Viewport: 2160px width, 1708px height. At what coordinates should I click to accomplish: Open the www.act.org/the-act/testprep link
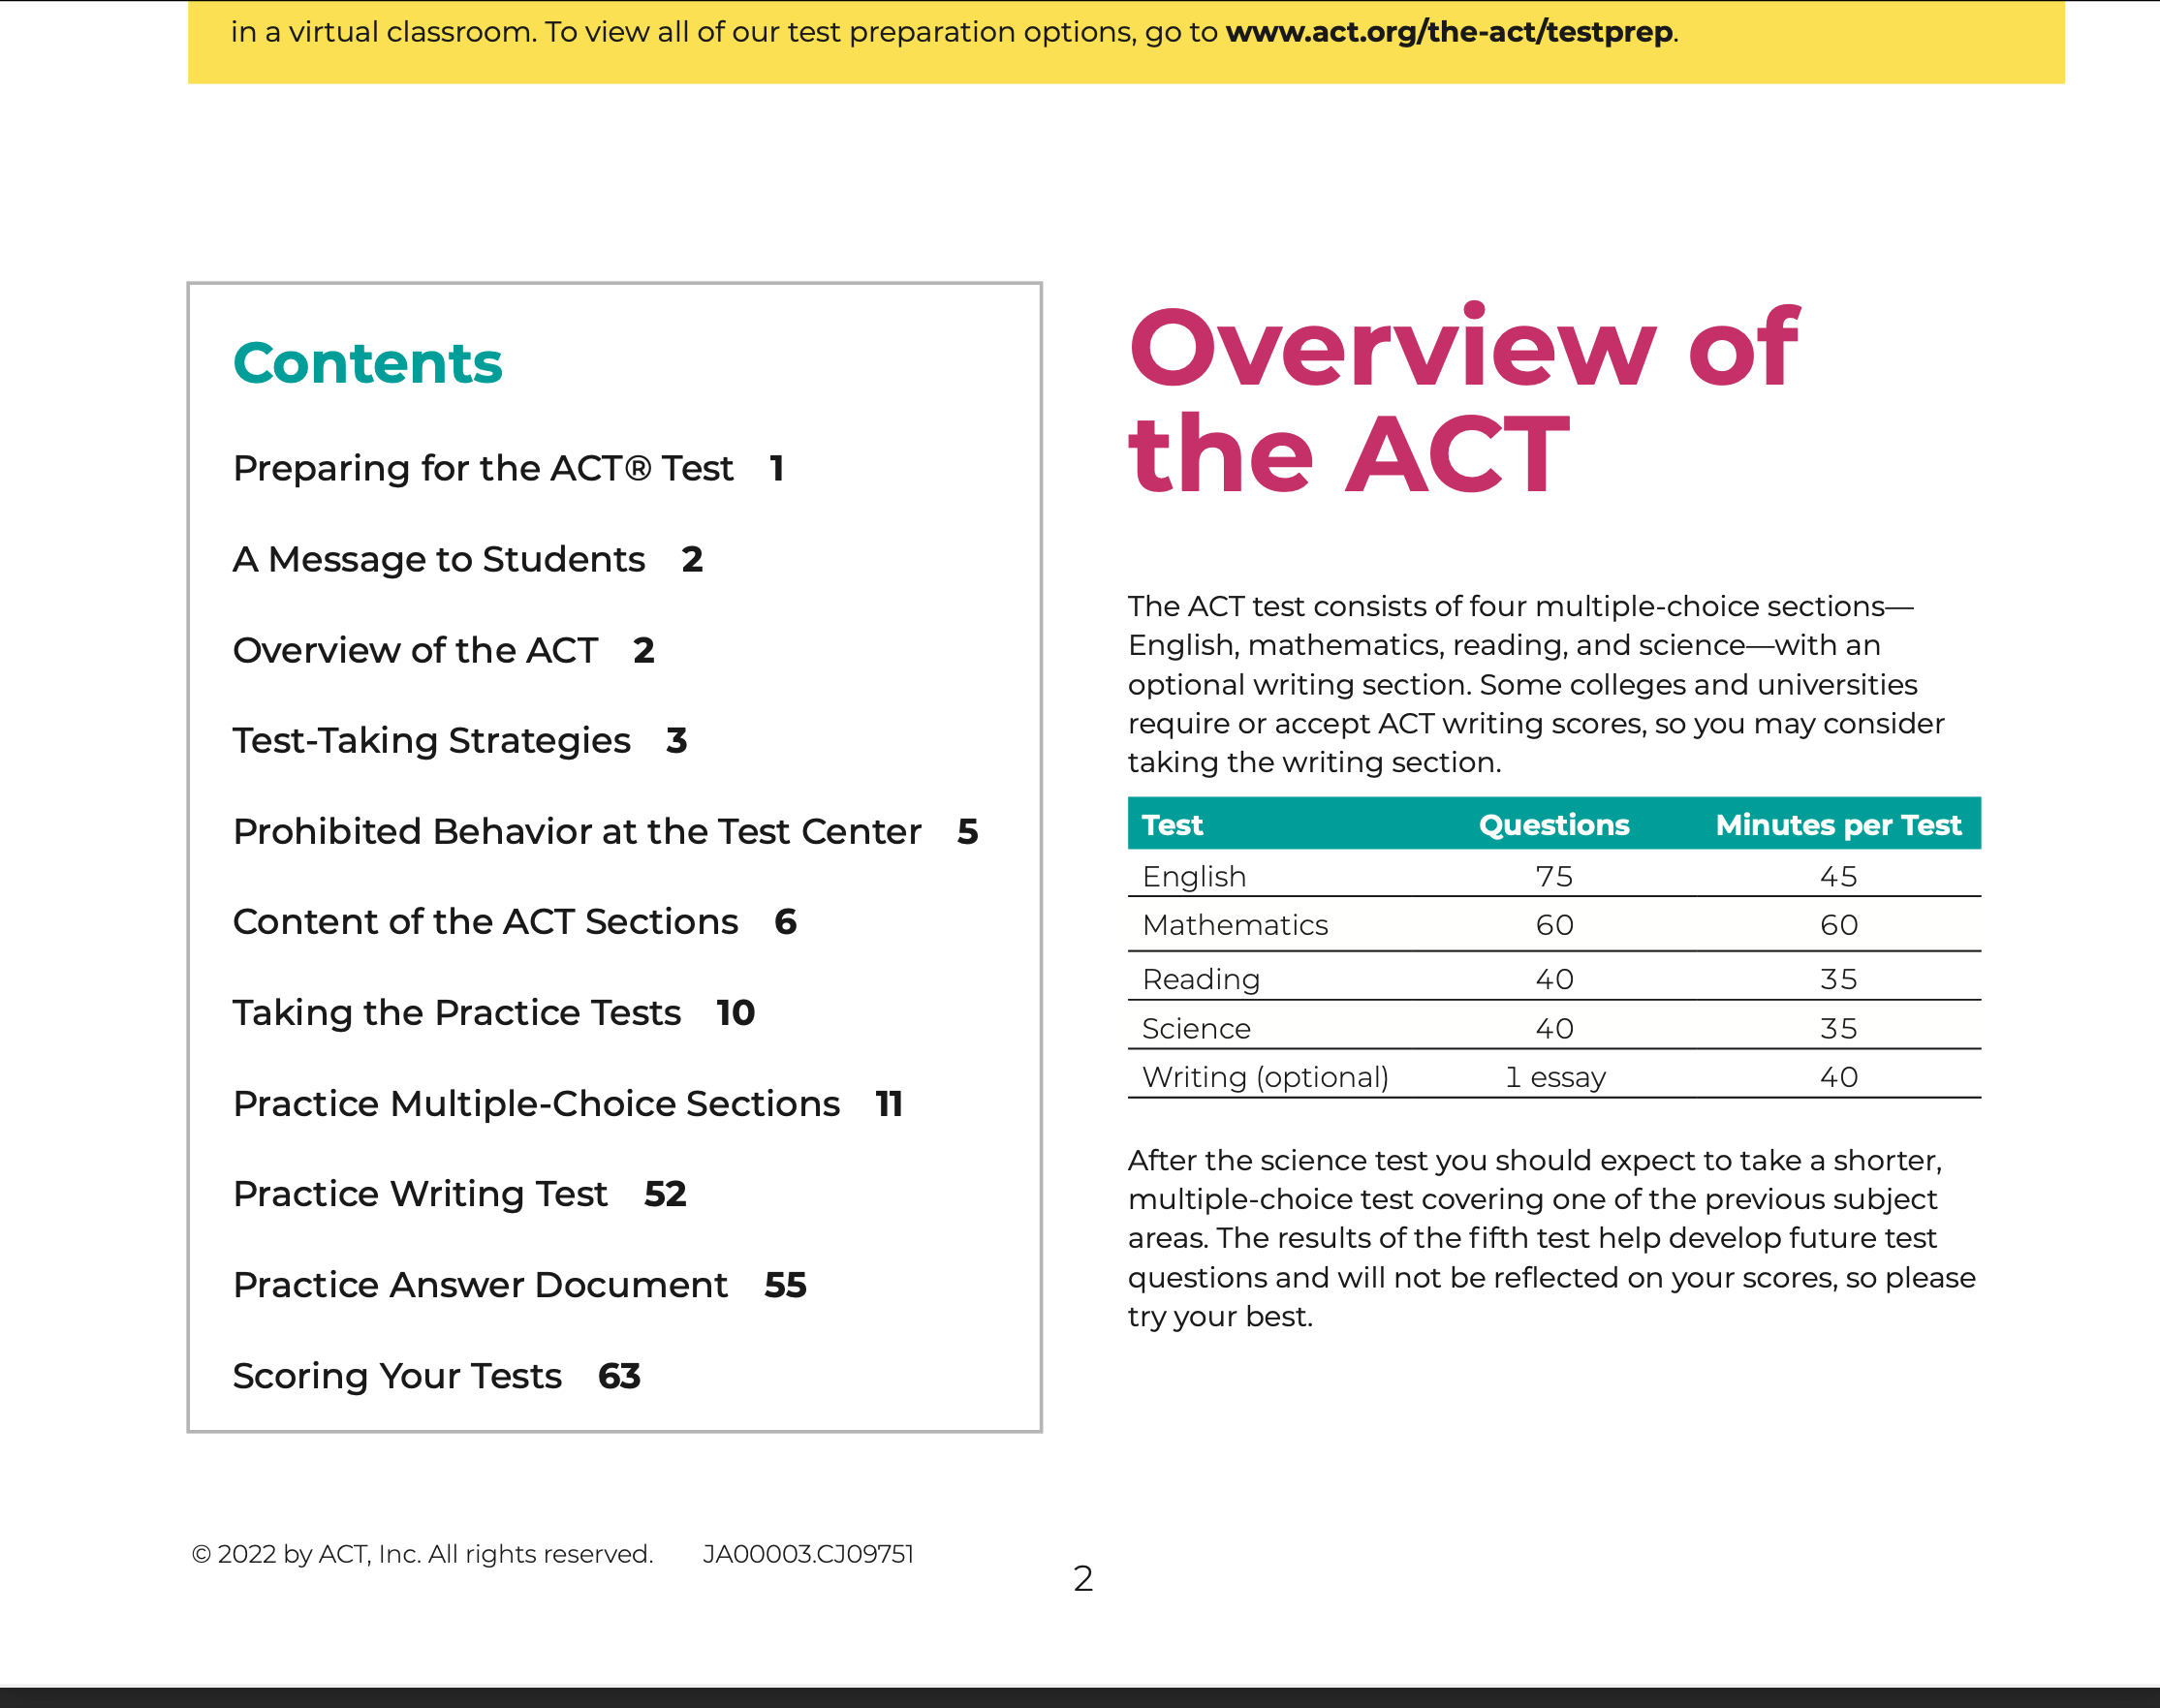1449,32
